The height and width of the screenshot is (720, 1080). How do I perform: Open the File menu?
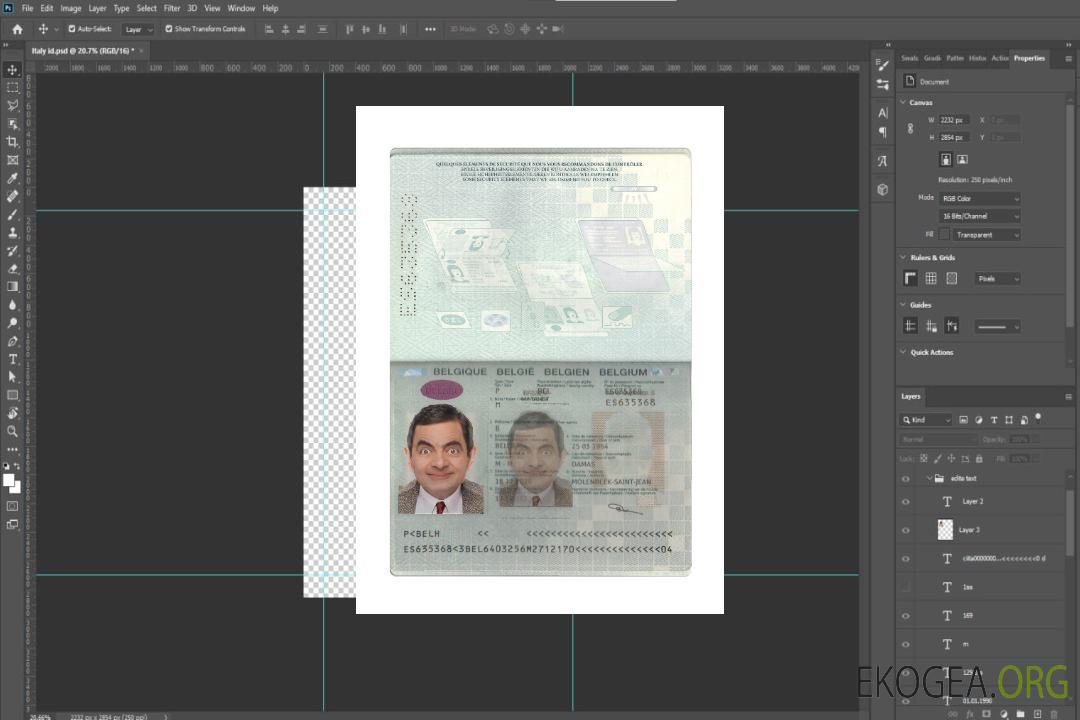point(28,8)
